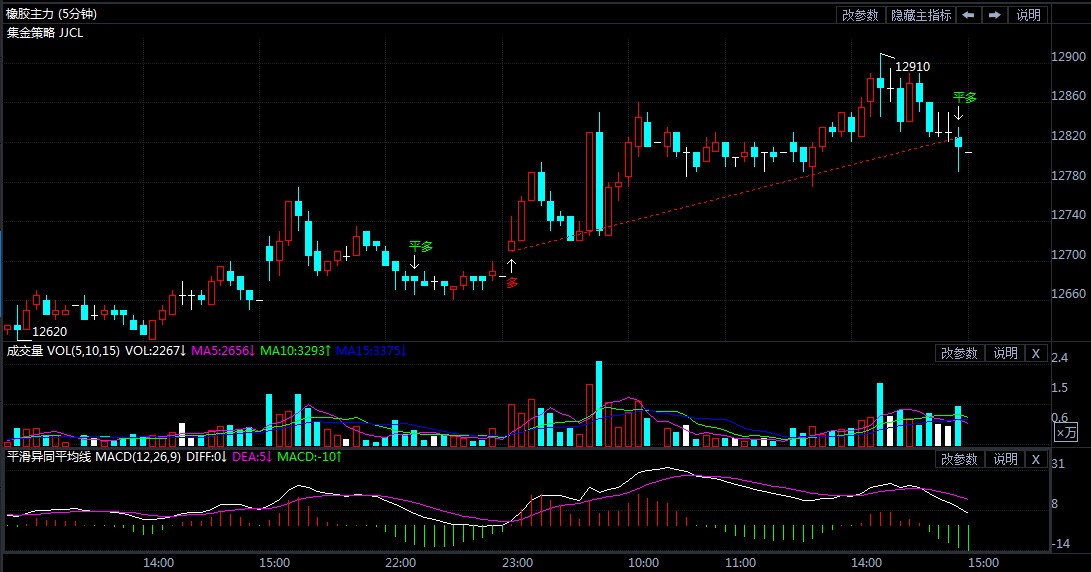
Task: Open 说明 for the main chart
Action: [1029, 15]
